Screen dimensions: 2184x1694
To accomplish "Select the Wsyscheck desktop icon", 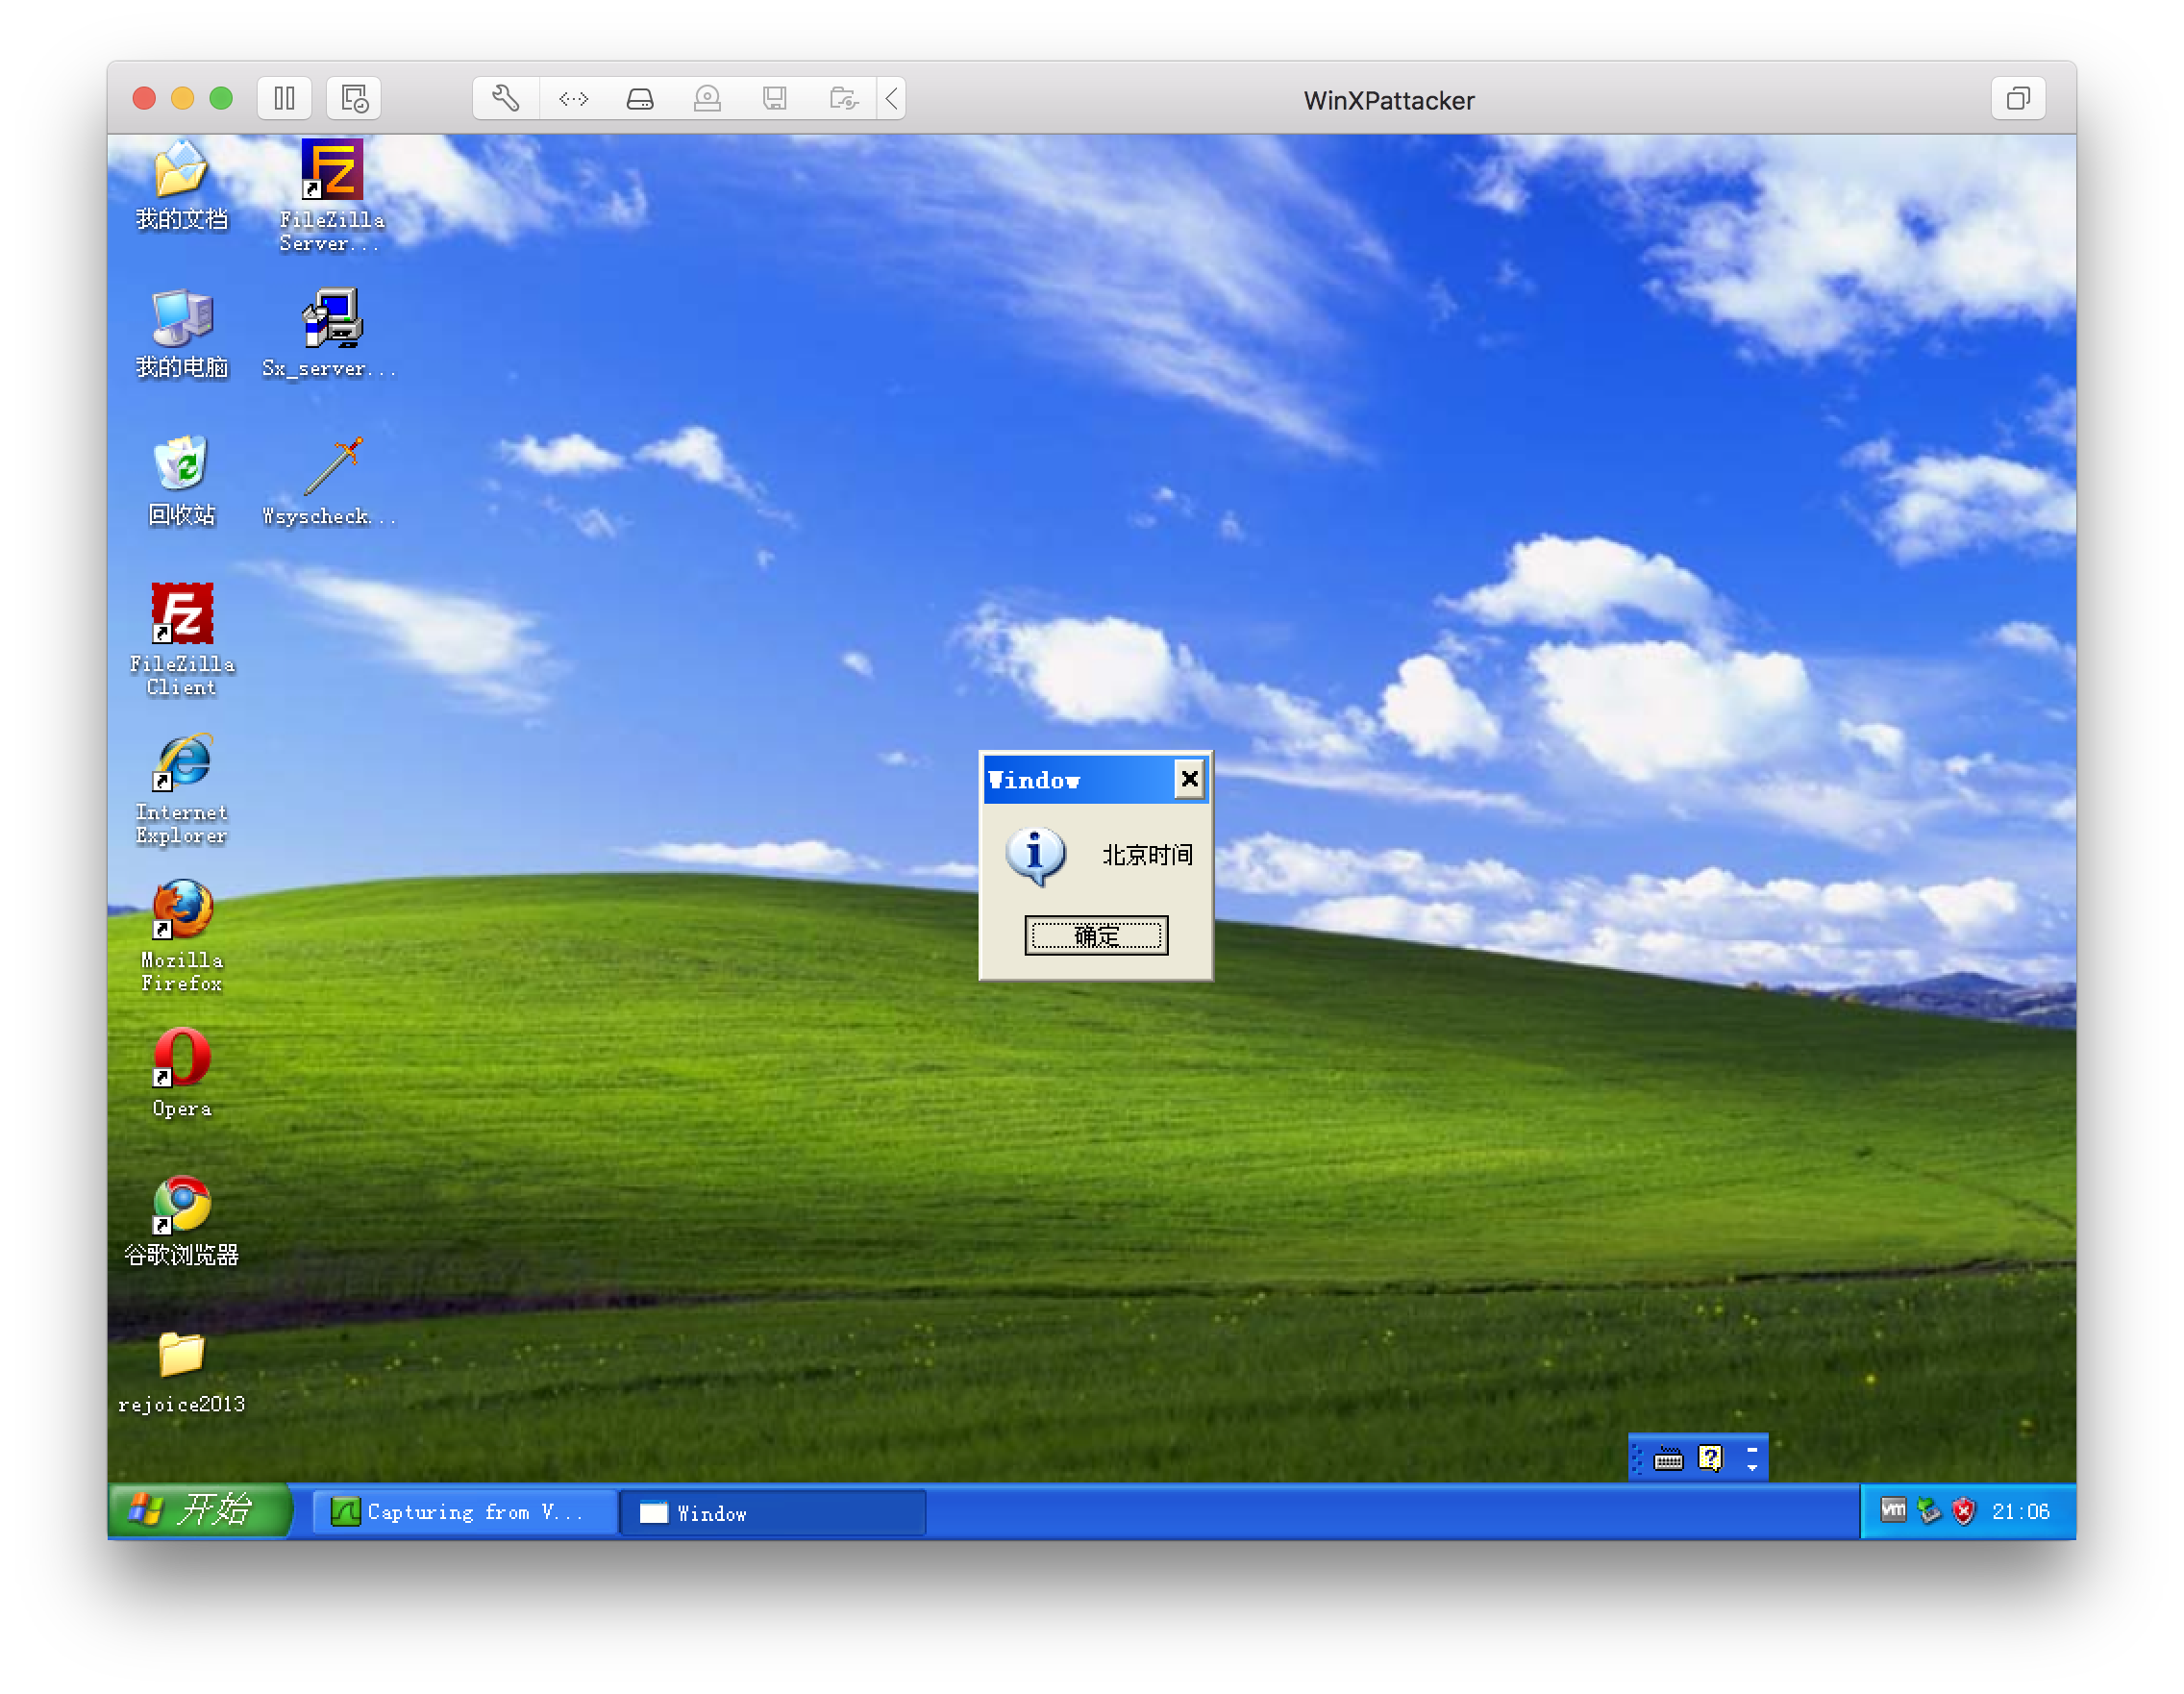I will tap(330, 482).
